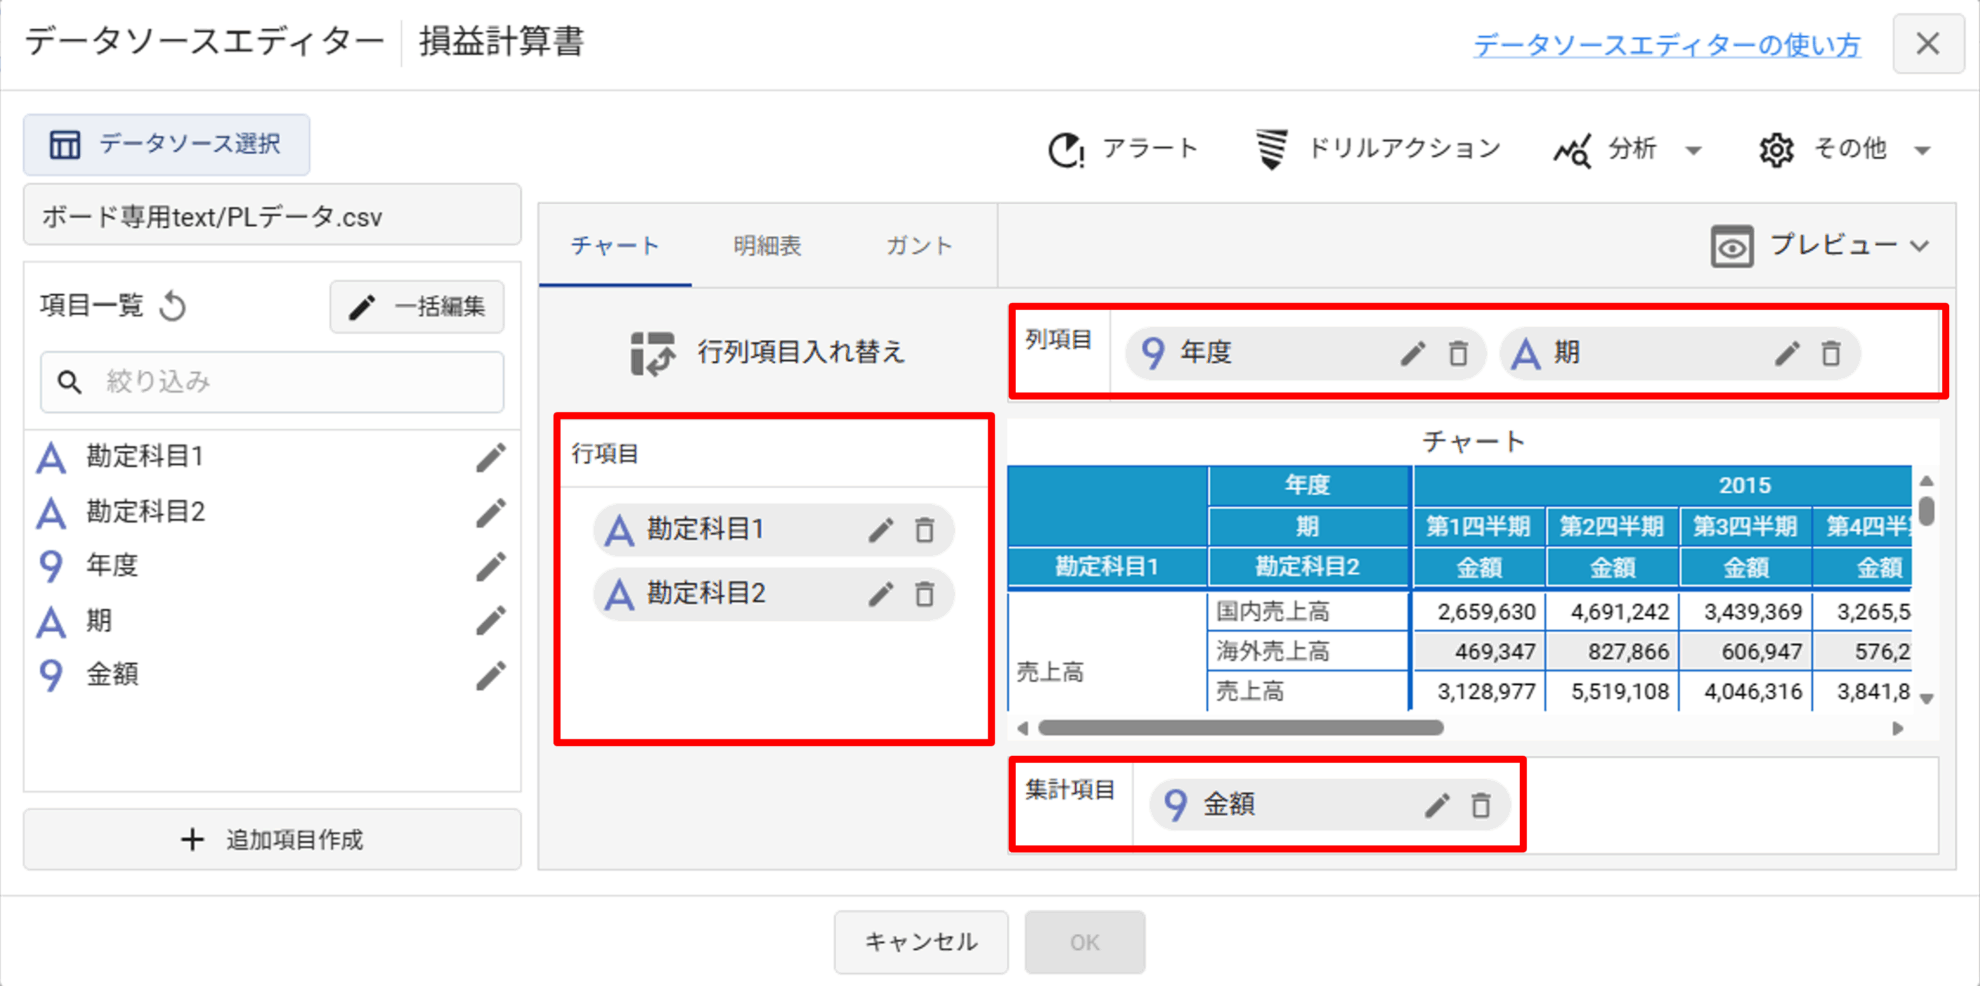This screenshot has width=1980, height=986.
Task: Click the 追加項目作成 button
Action: tap(272, 839)
